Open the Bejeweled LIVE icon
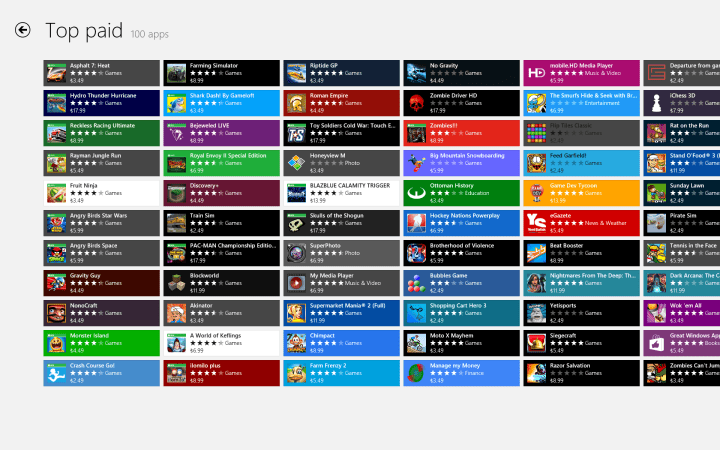 (176, 133)
